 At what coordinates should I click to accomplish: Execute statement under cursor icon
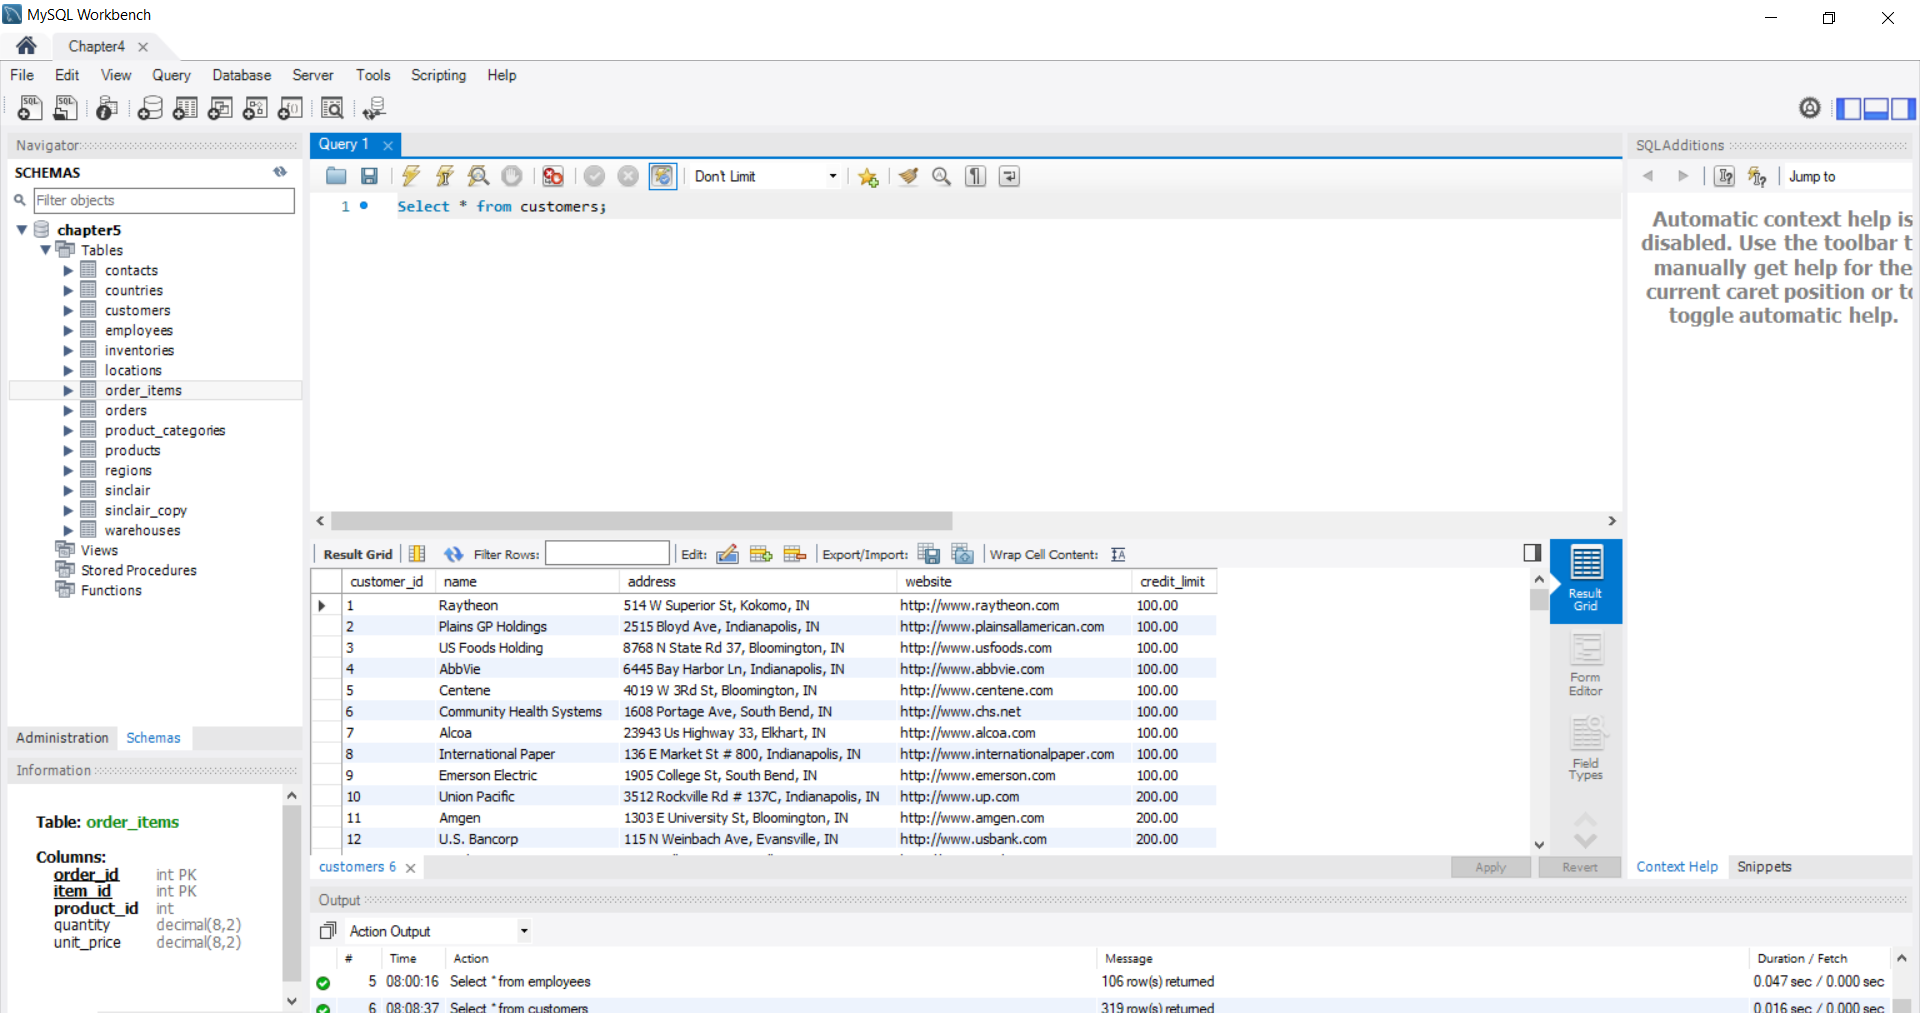click(x=445, y=176)
